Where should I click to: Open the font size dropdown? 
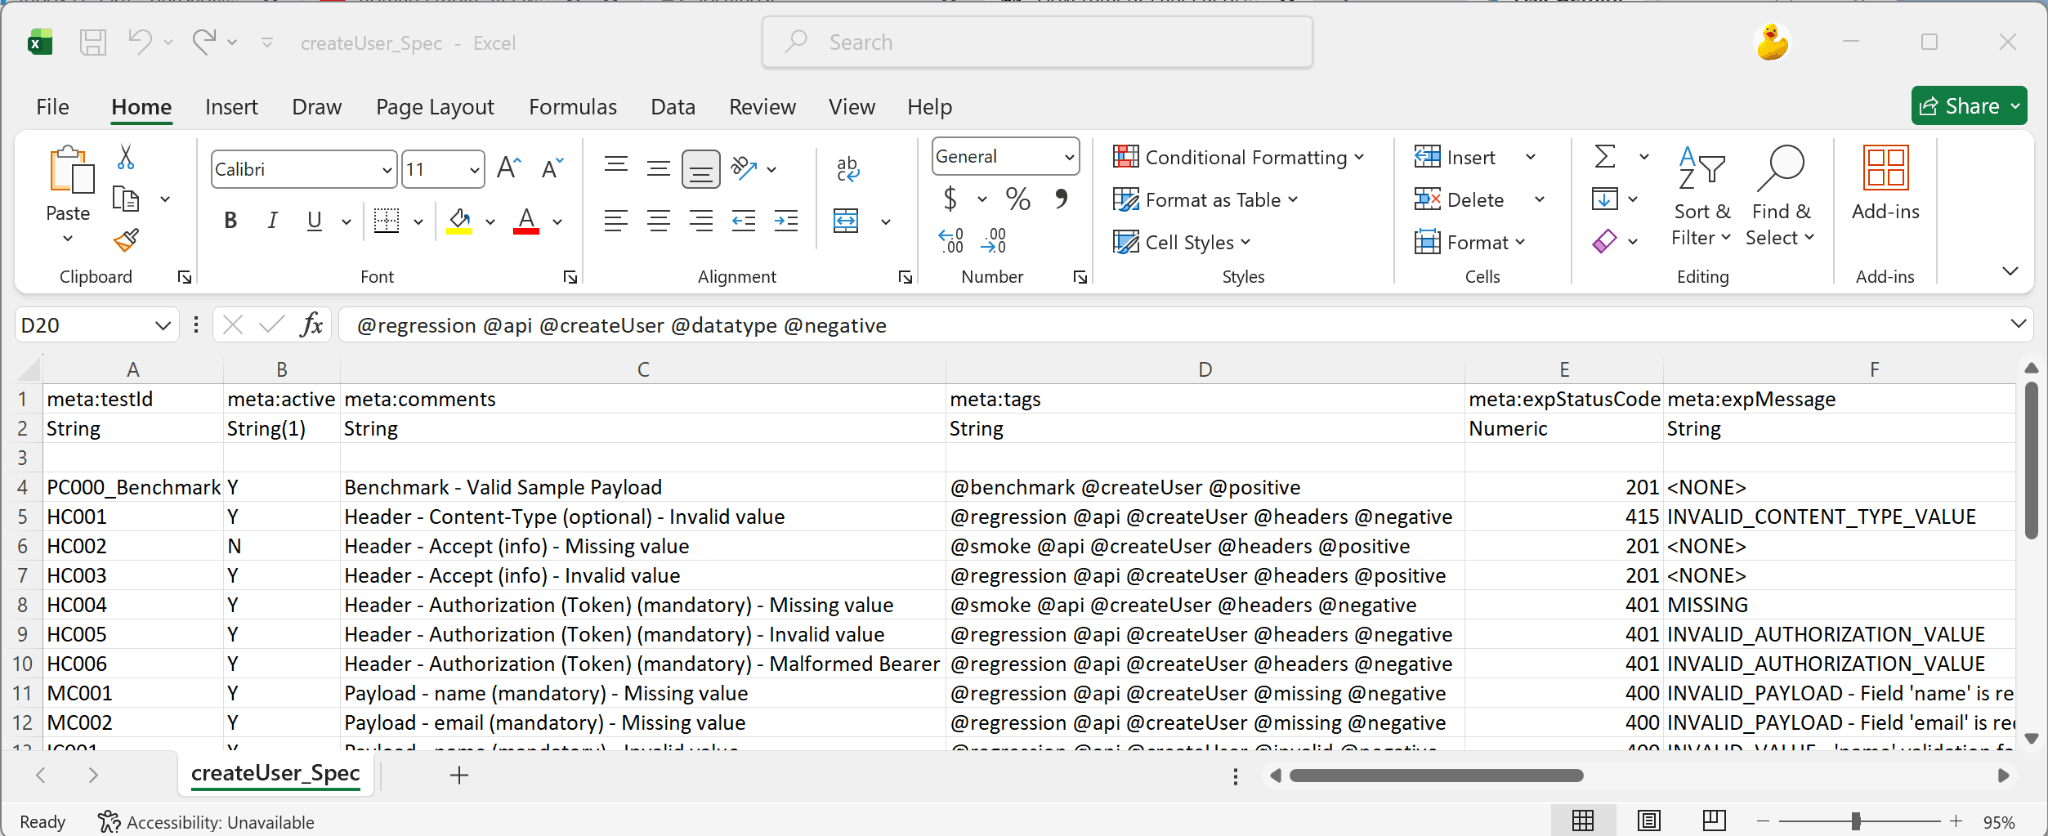[474, 170]
